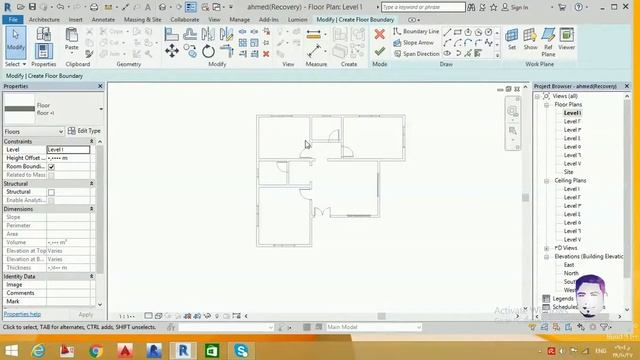Switch to Manage ribbon tab
This screenshot has width=640, height=360.
[x=239, y=20]
